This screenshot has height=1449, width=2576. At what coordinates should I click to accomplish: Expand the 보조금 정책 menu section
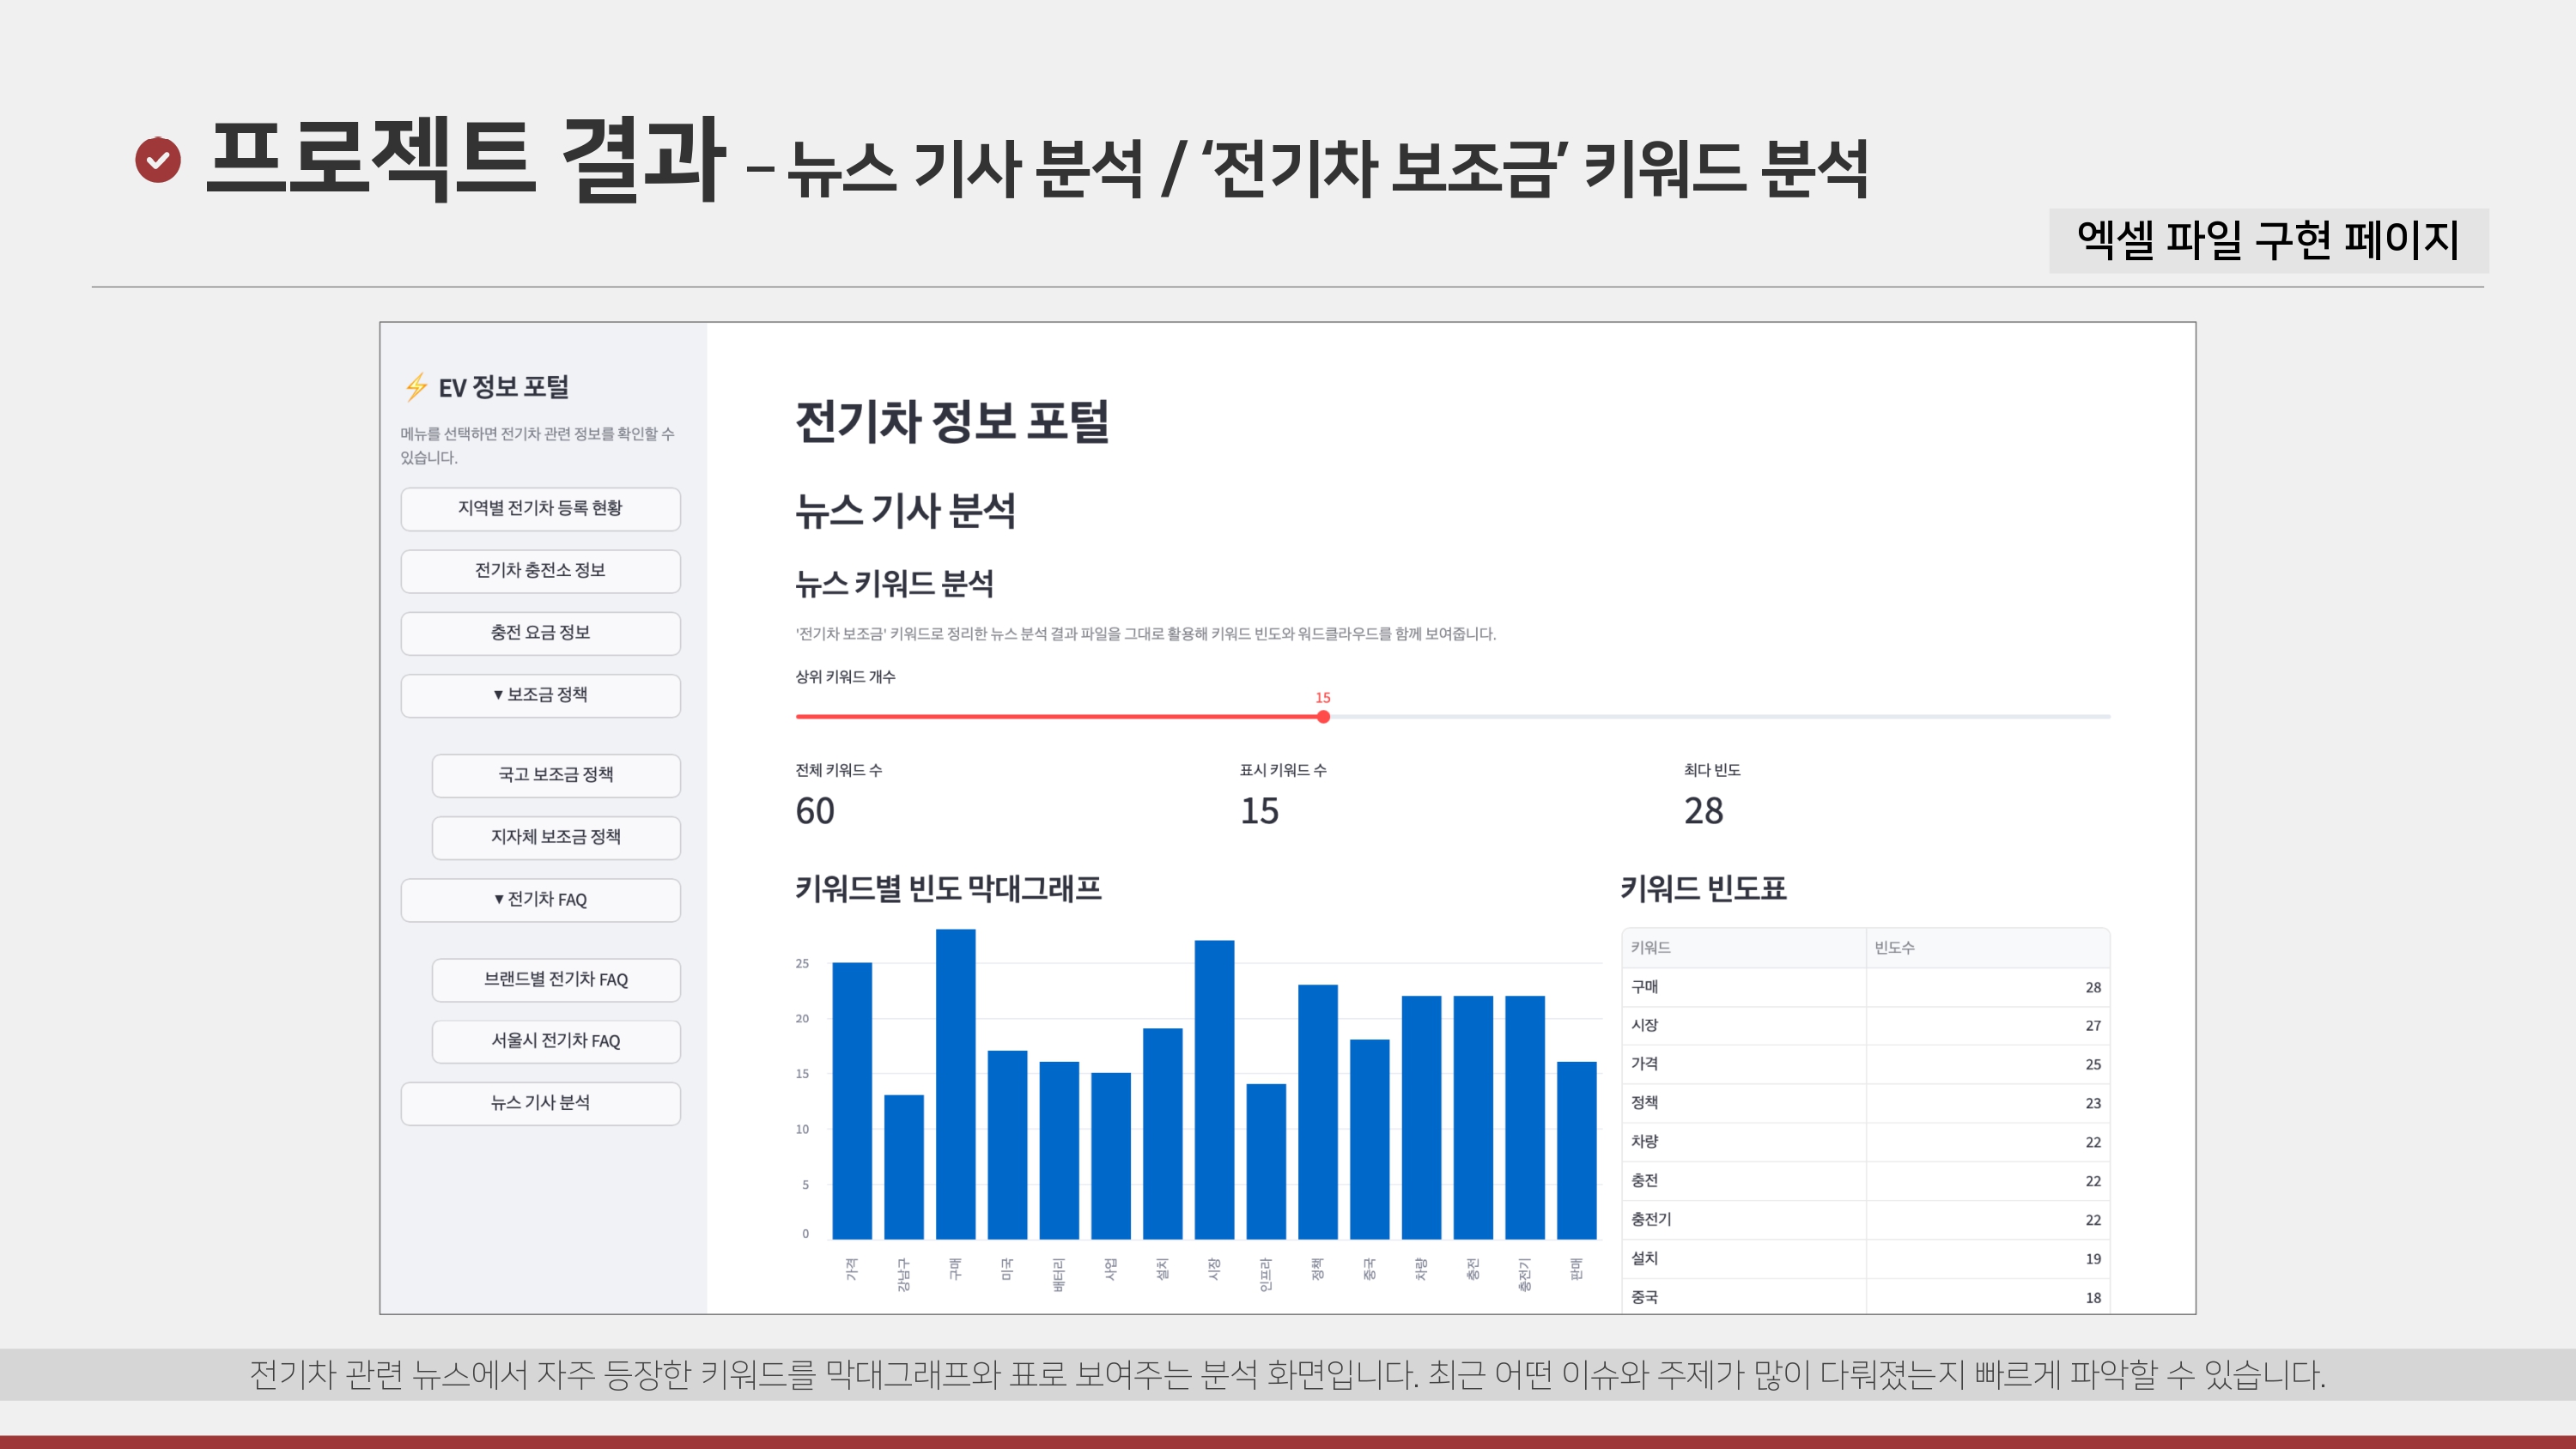point(540,695)
